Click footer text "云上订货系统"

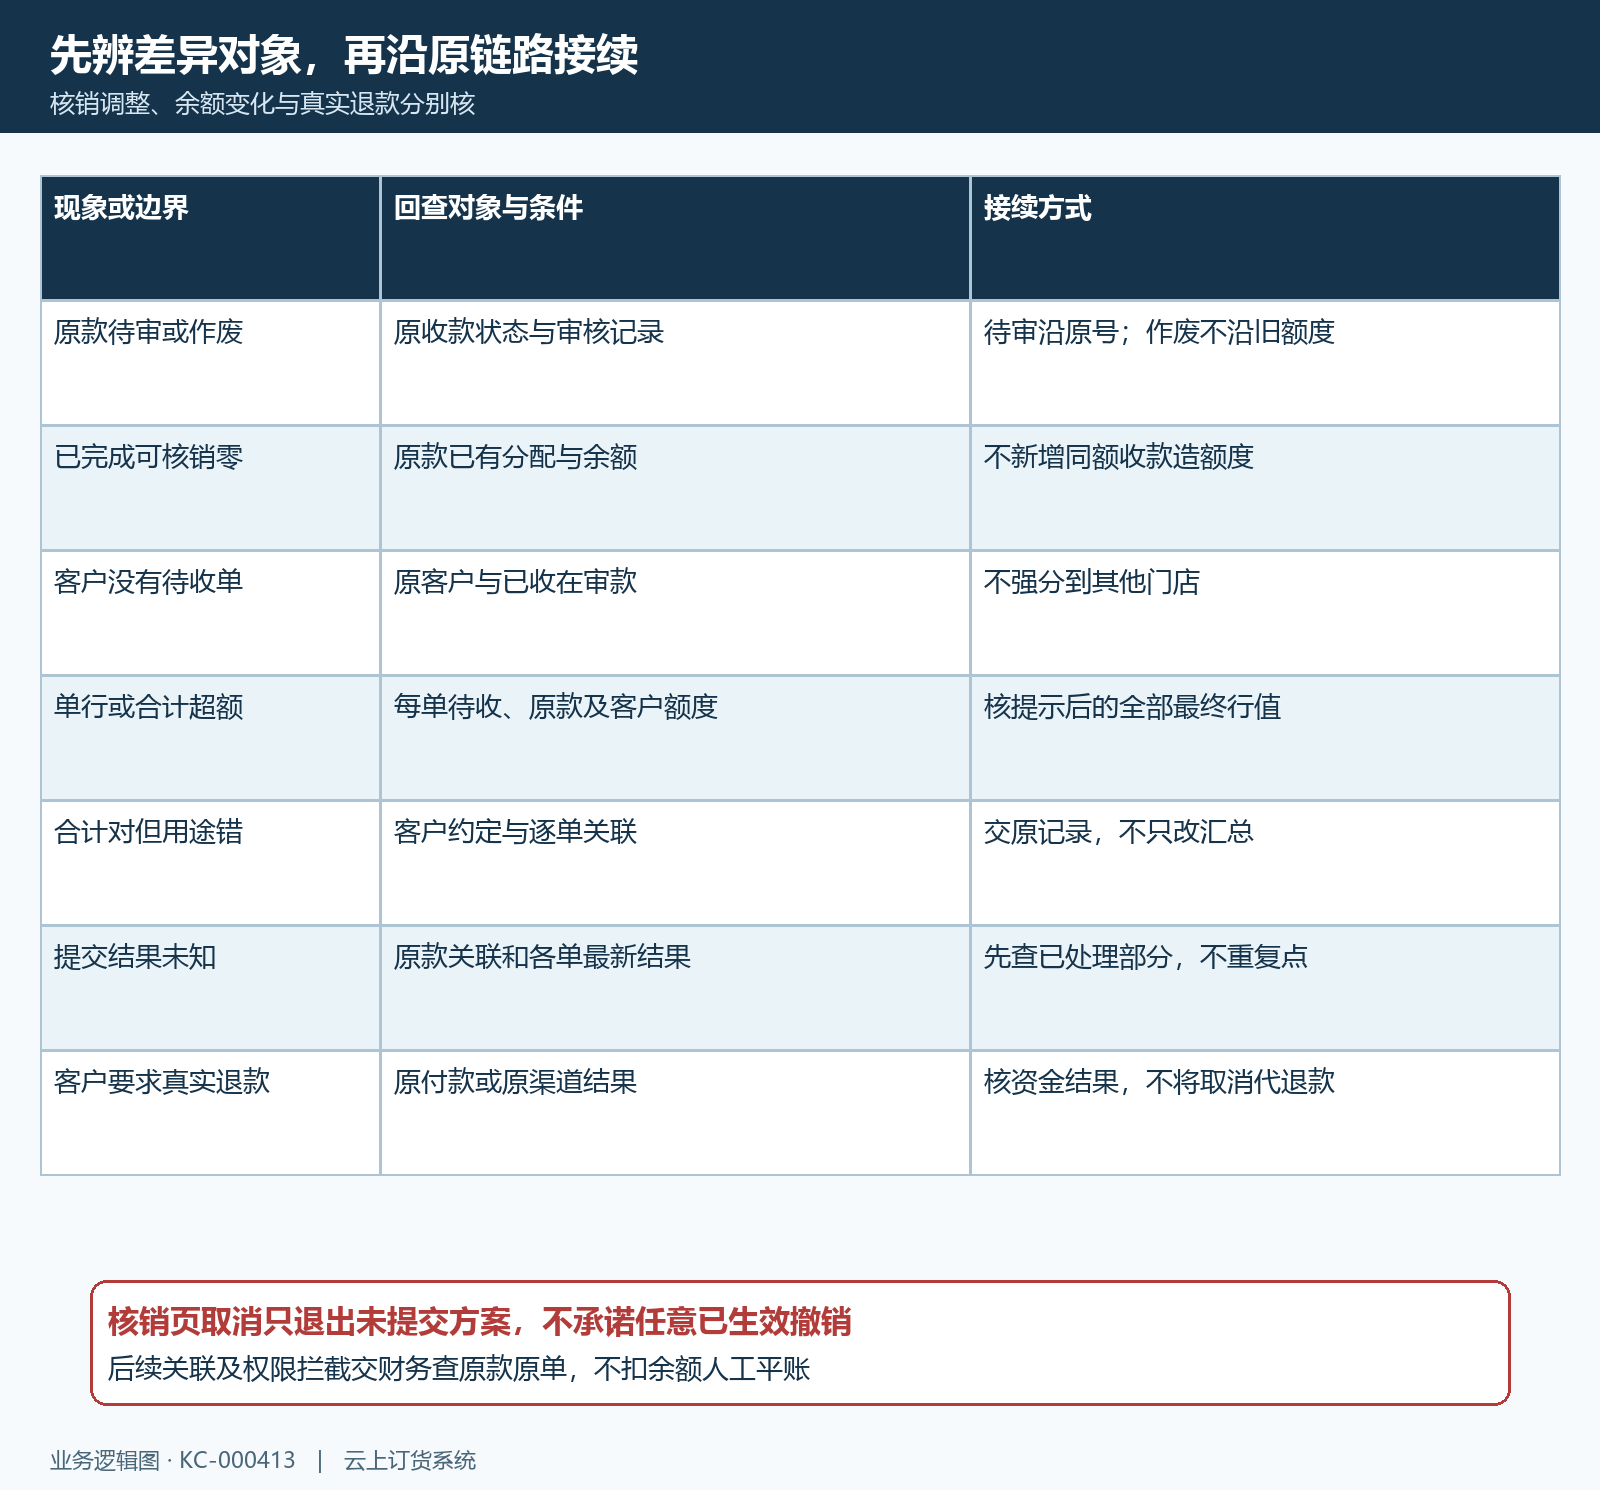410,1461
